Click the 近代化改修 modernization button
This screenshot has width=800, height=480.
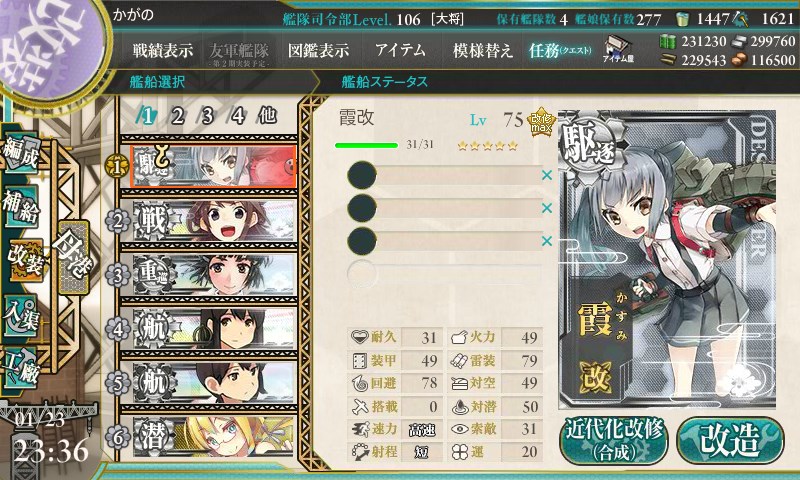point(614,441)
